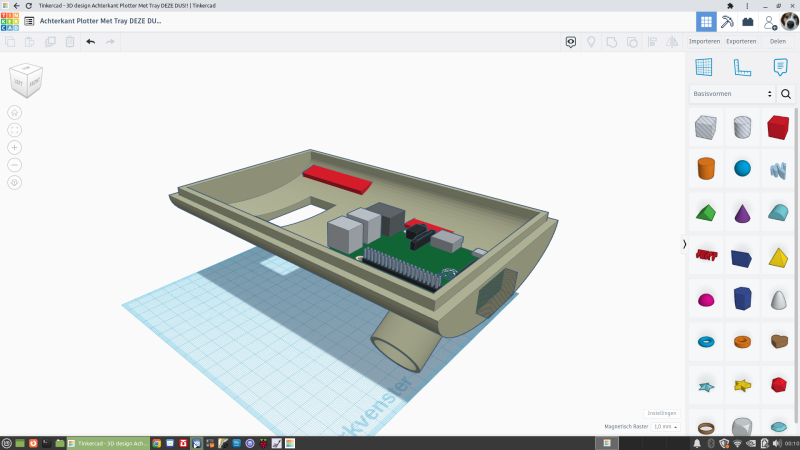Switch to the Bricks view icon

(748, 21)
